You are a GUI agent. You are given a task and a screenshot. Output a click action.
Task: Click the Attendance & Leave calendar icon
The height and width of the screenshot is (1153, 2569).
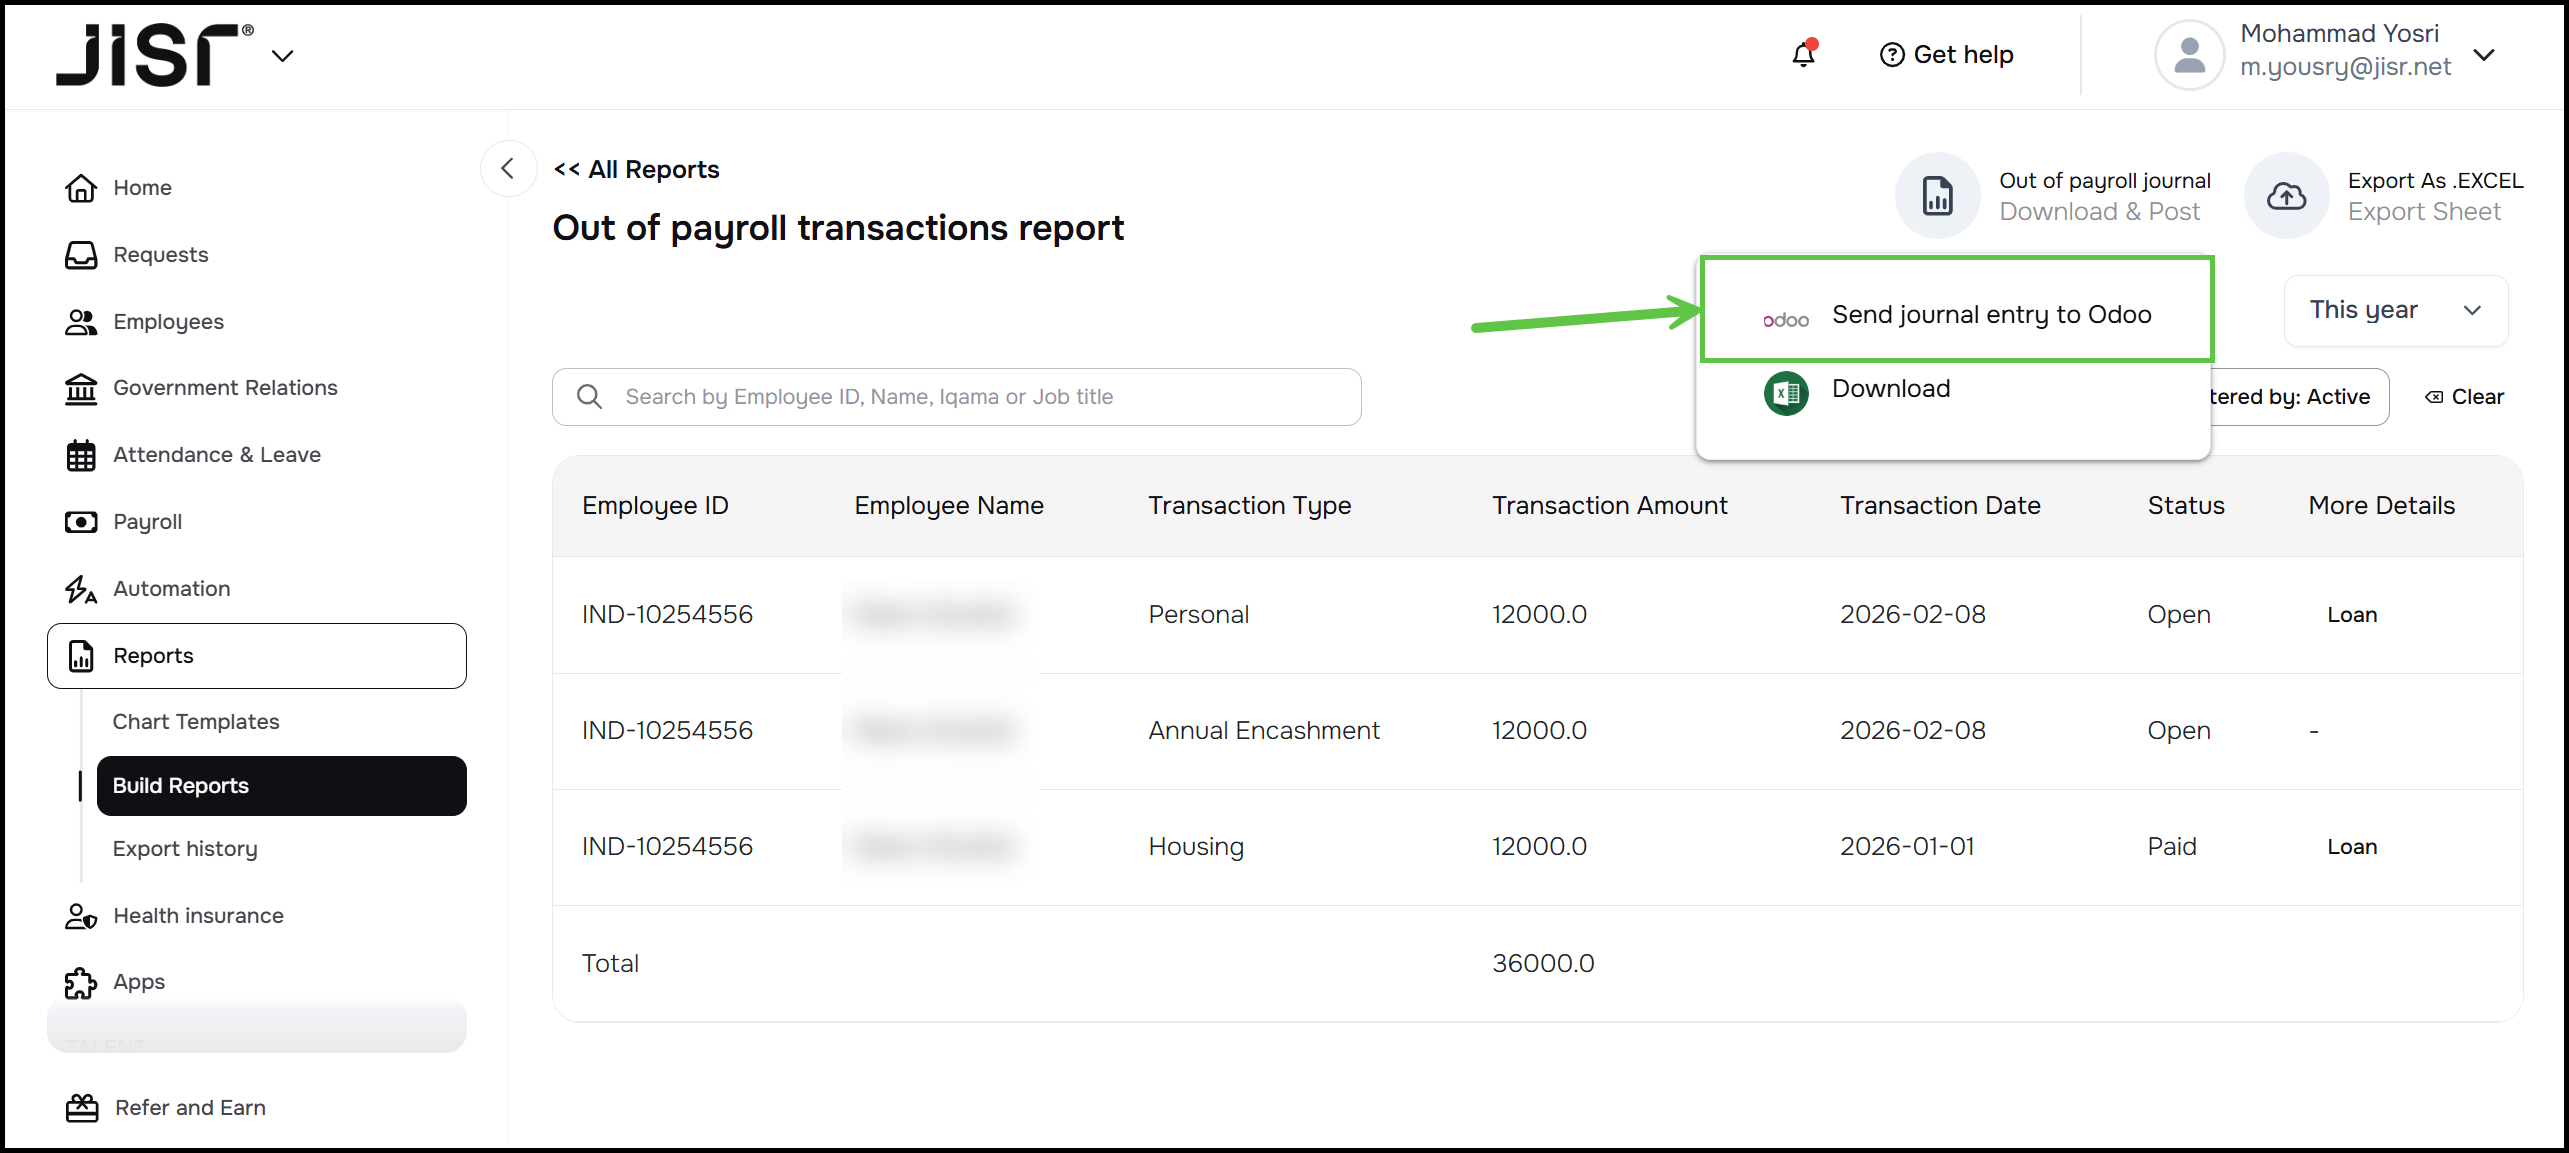[x=81, y=455]
